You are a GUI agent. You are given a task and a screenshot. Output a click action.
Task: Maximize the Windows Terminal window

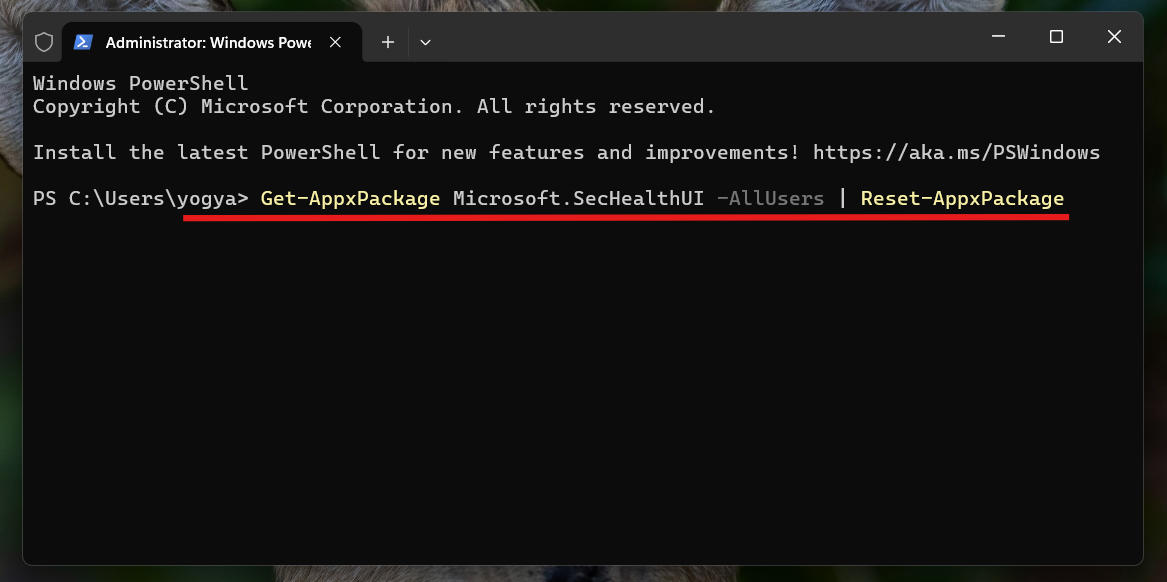pyautogui.click(x=1055, y=36)
